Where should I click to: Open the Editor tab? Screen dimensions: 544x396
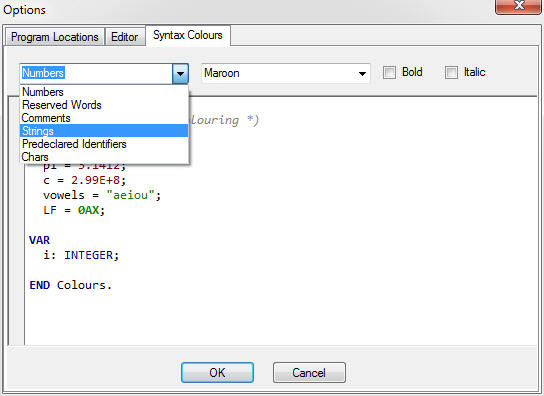(125, 37)
